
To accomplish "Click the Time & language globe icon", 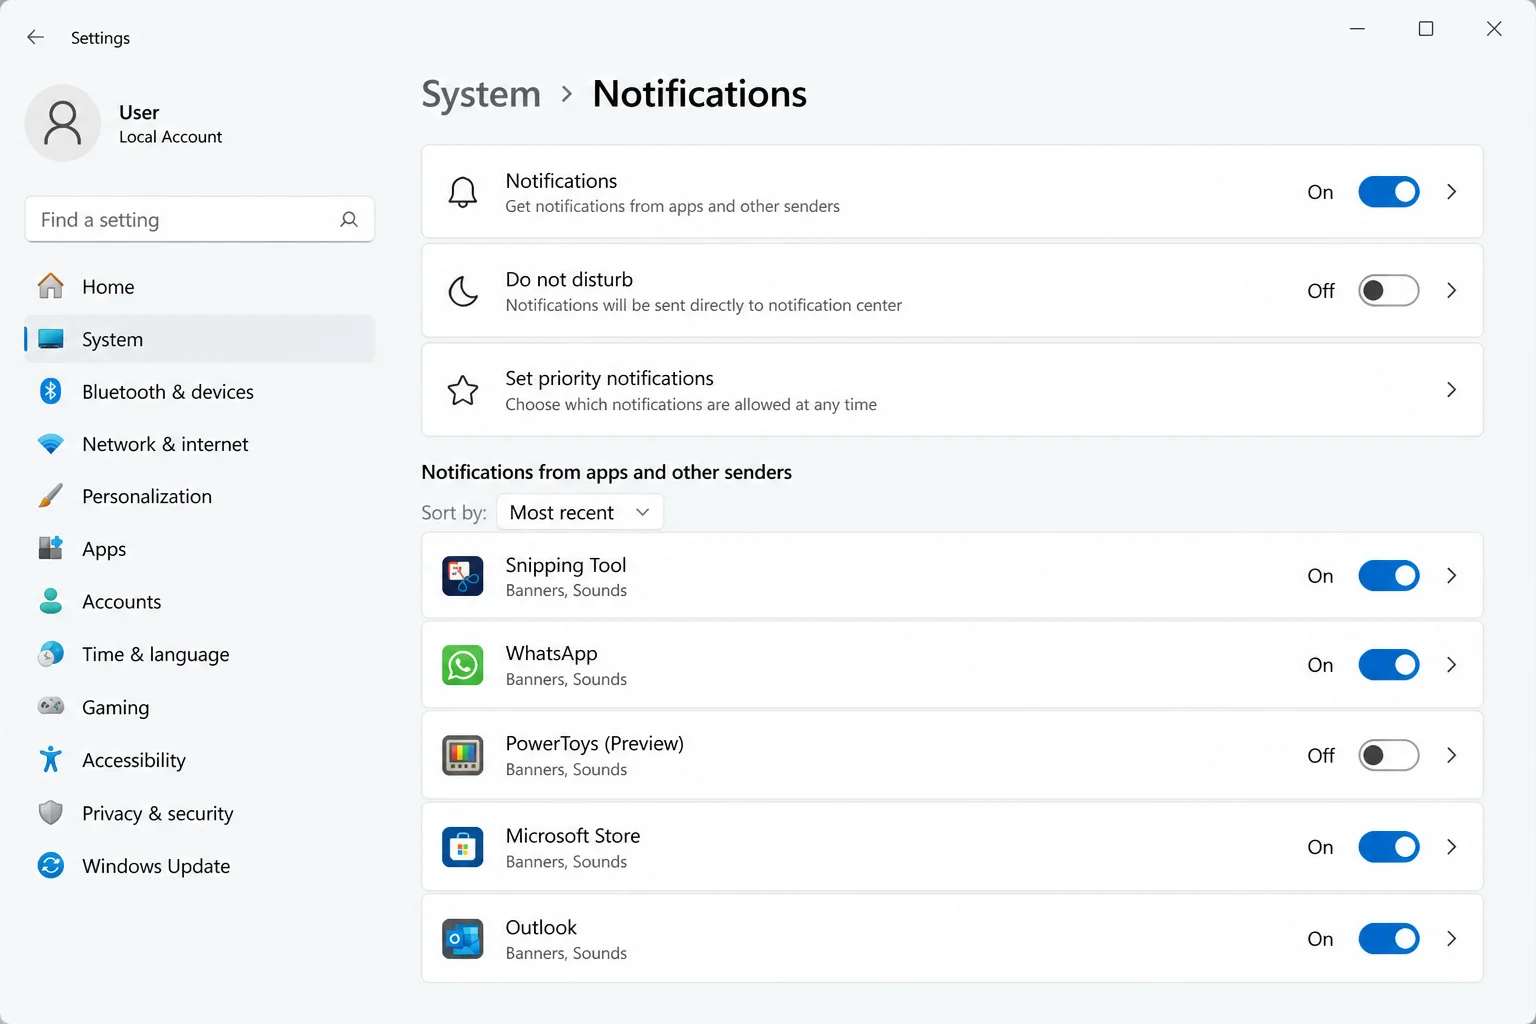I will [x=50, y=654].
